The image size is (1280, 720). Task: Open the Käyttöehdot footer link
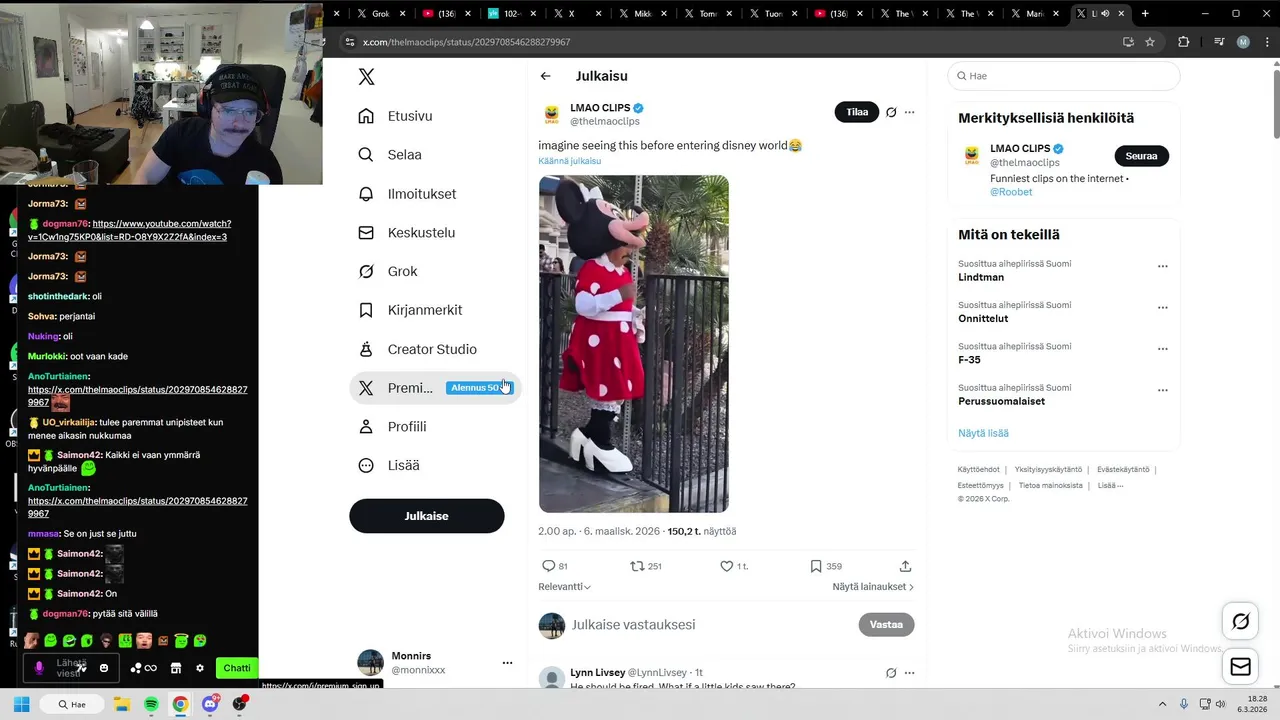pos(978,469)
